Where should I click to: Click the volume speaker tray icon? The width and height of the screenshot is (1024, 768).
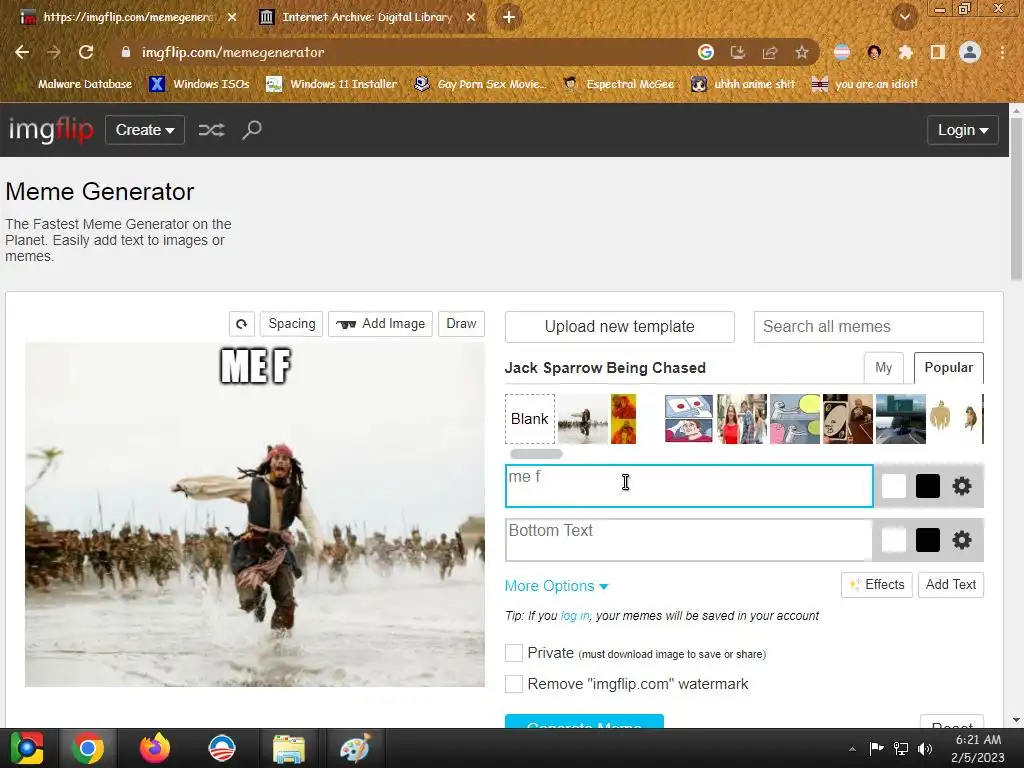(925, 748)
